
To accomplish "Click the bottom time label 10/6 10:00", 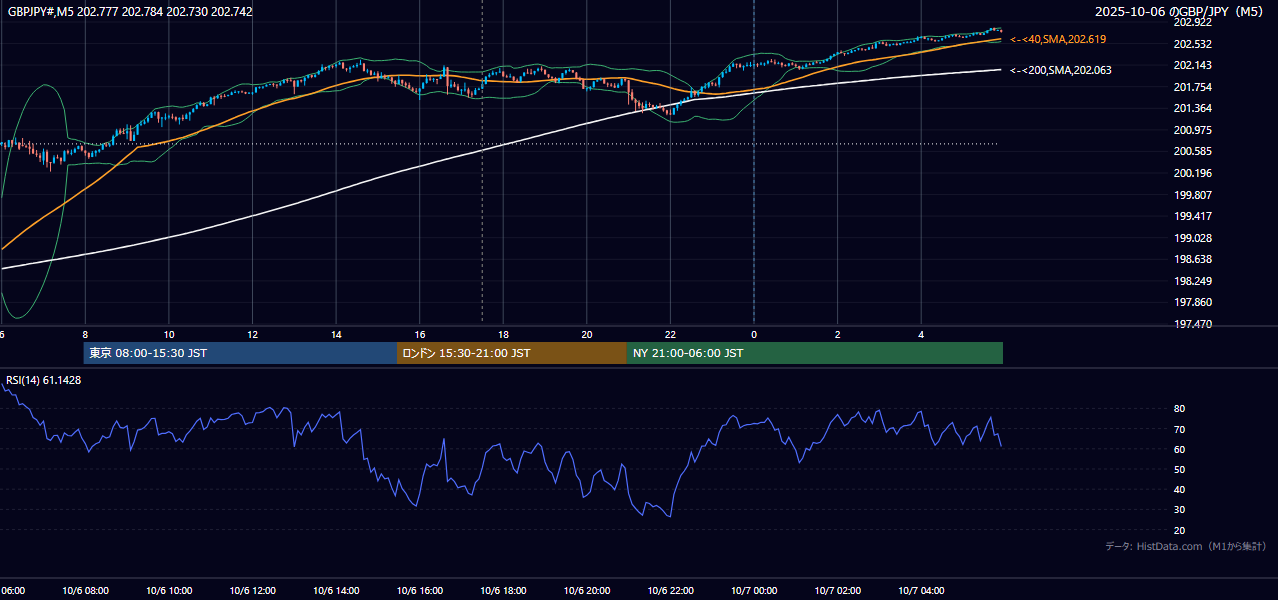I will 169,591.
